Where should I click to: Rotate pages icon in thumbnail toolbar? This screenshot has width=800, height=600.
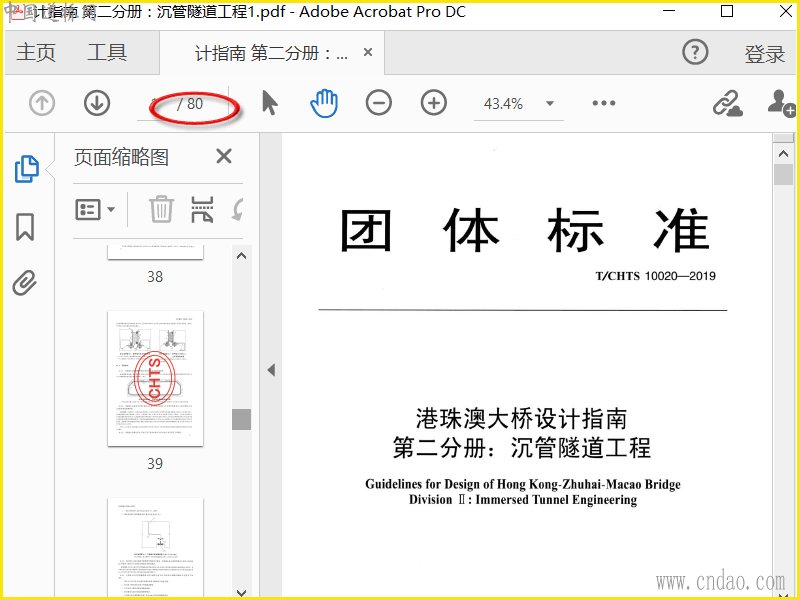237,209
